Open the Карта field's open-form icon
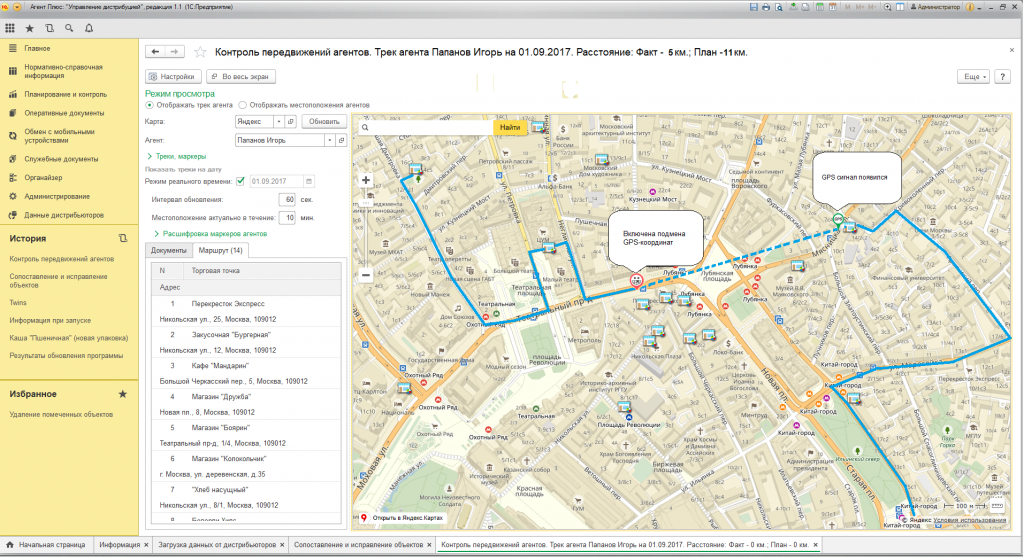Image resolution: width=1024 pixels, height=560 pixels. pos(291,121)
